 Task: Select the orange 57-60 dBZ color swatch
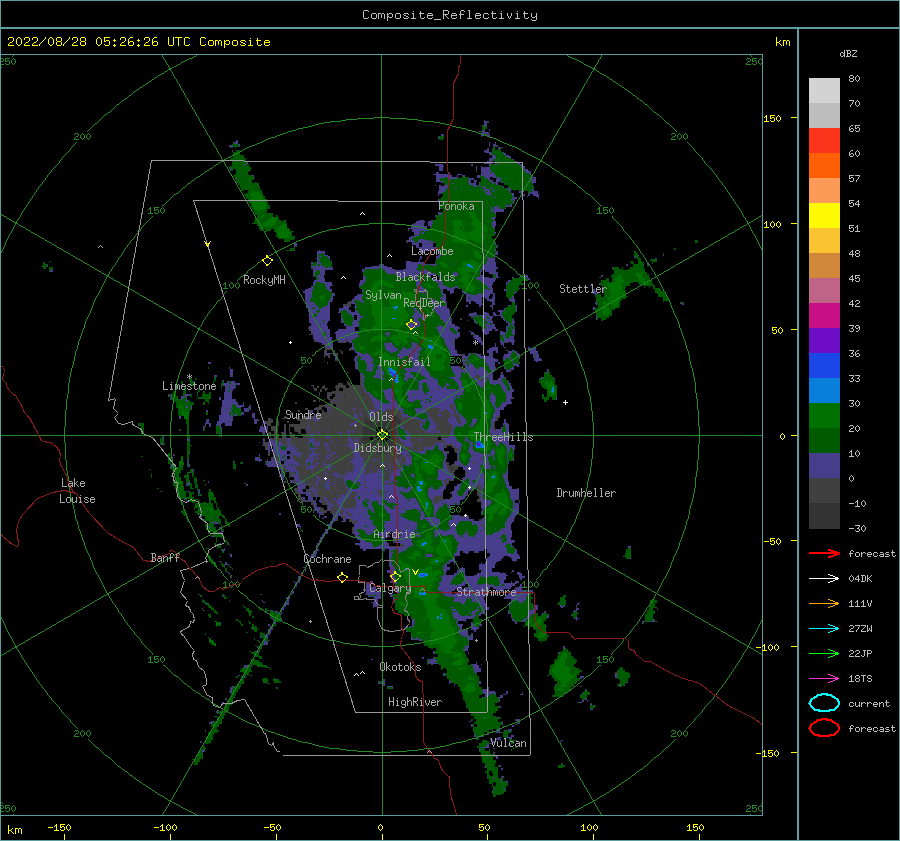pyautogui.click(x=824, y=166)
